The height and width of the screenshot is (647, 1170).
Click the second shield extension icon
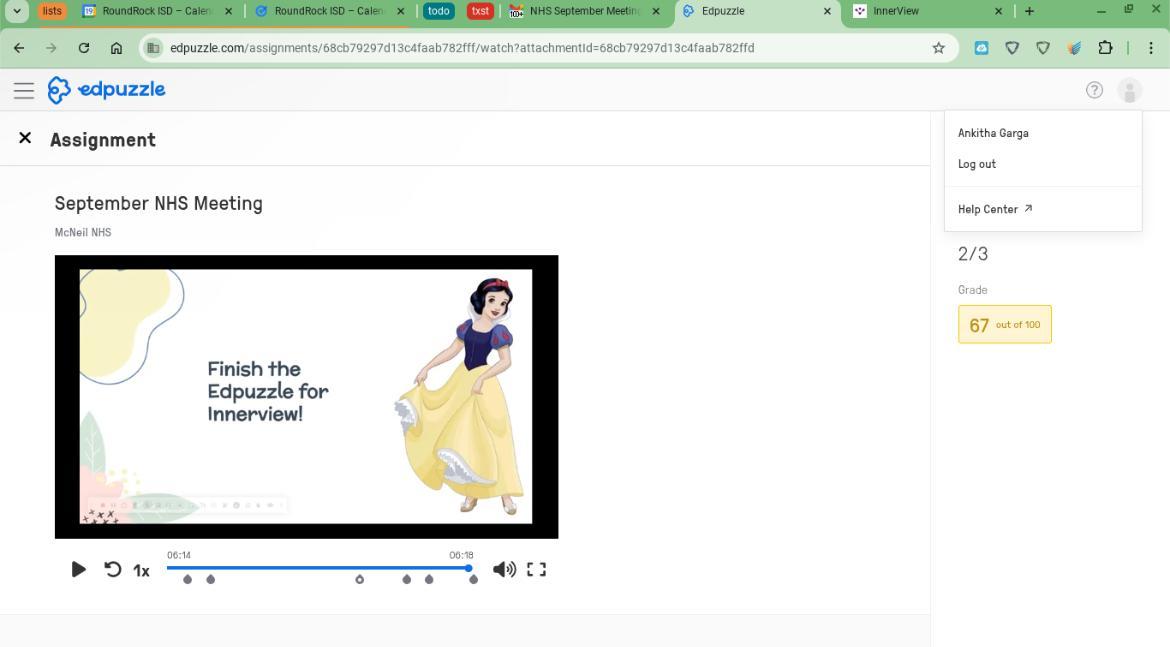point(1043,48)
